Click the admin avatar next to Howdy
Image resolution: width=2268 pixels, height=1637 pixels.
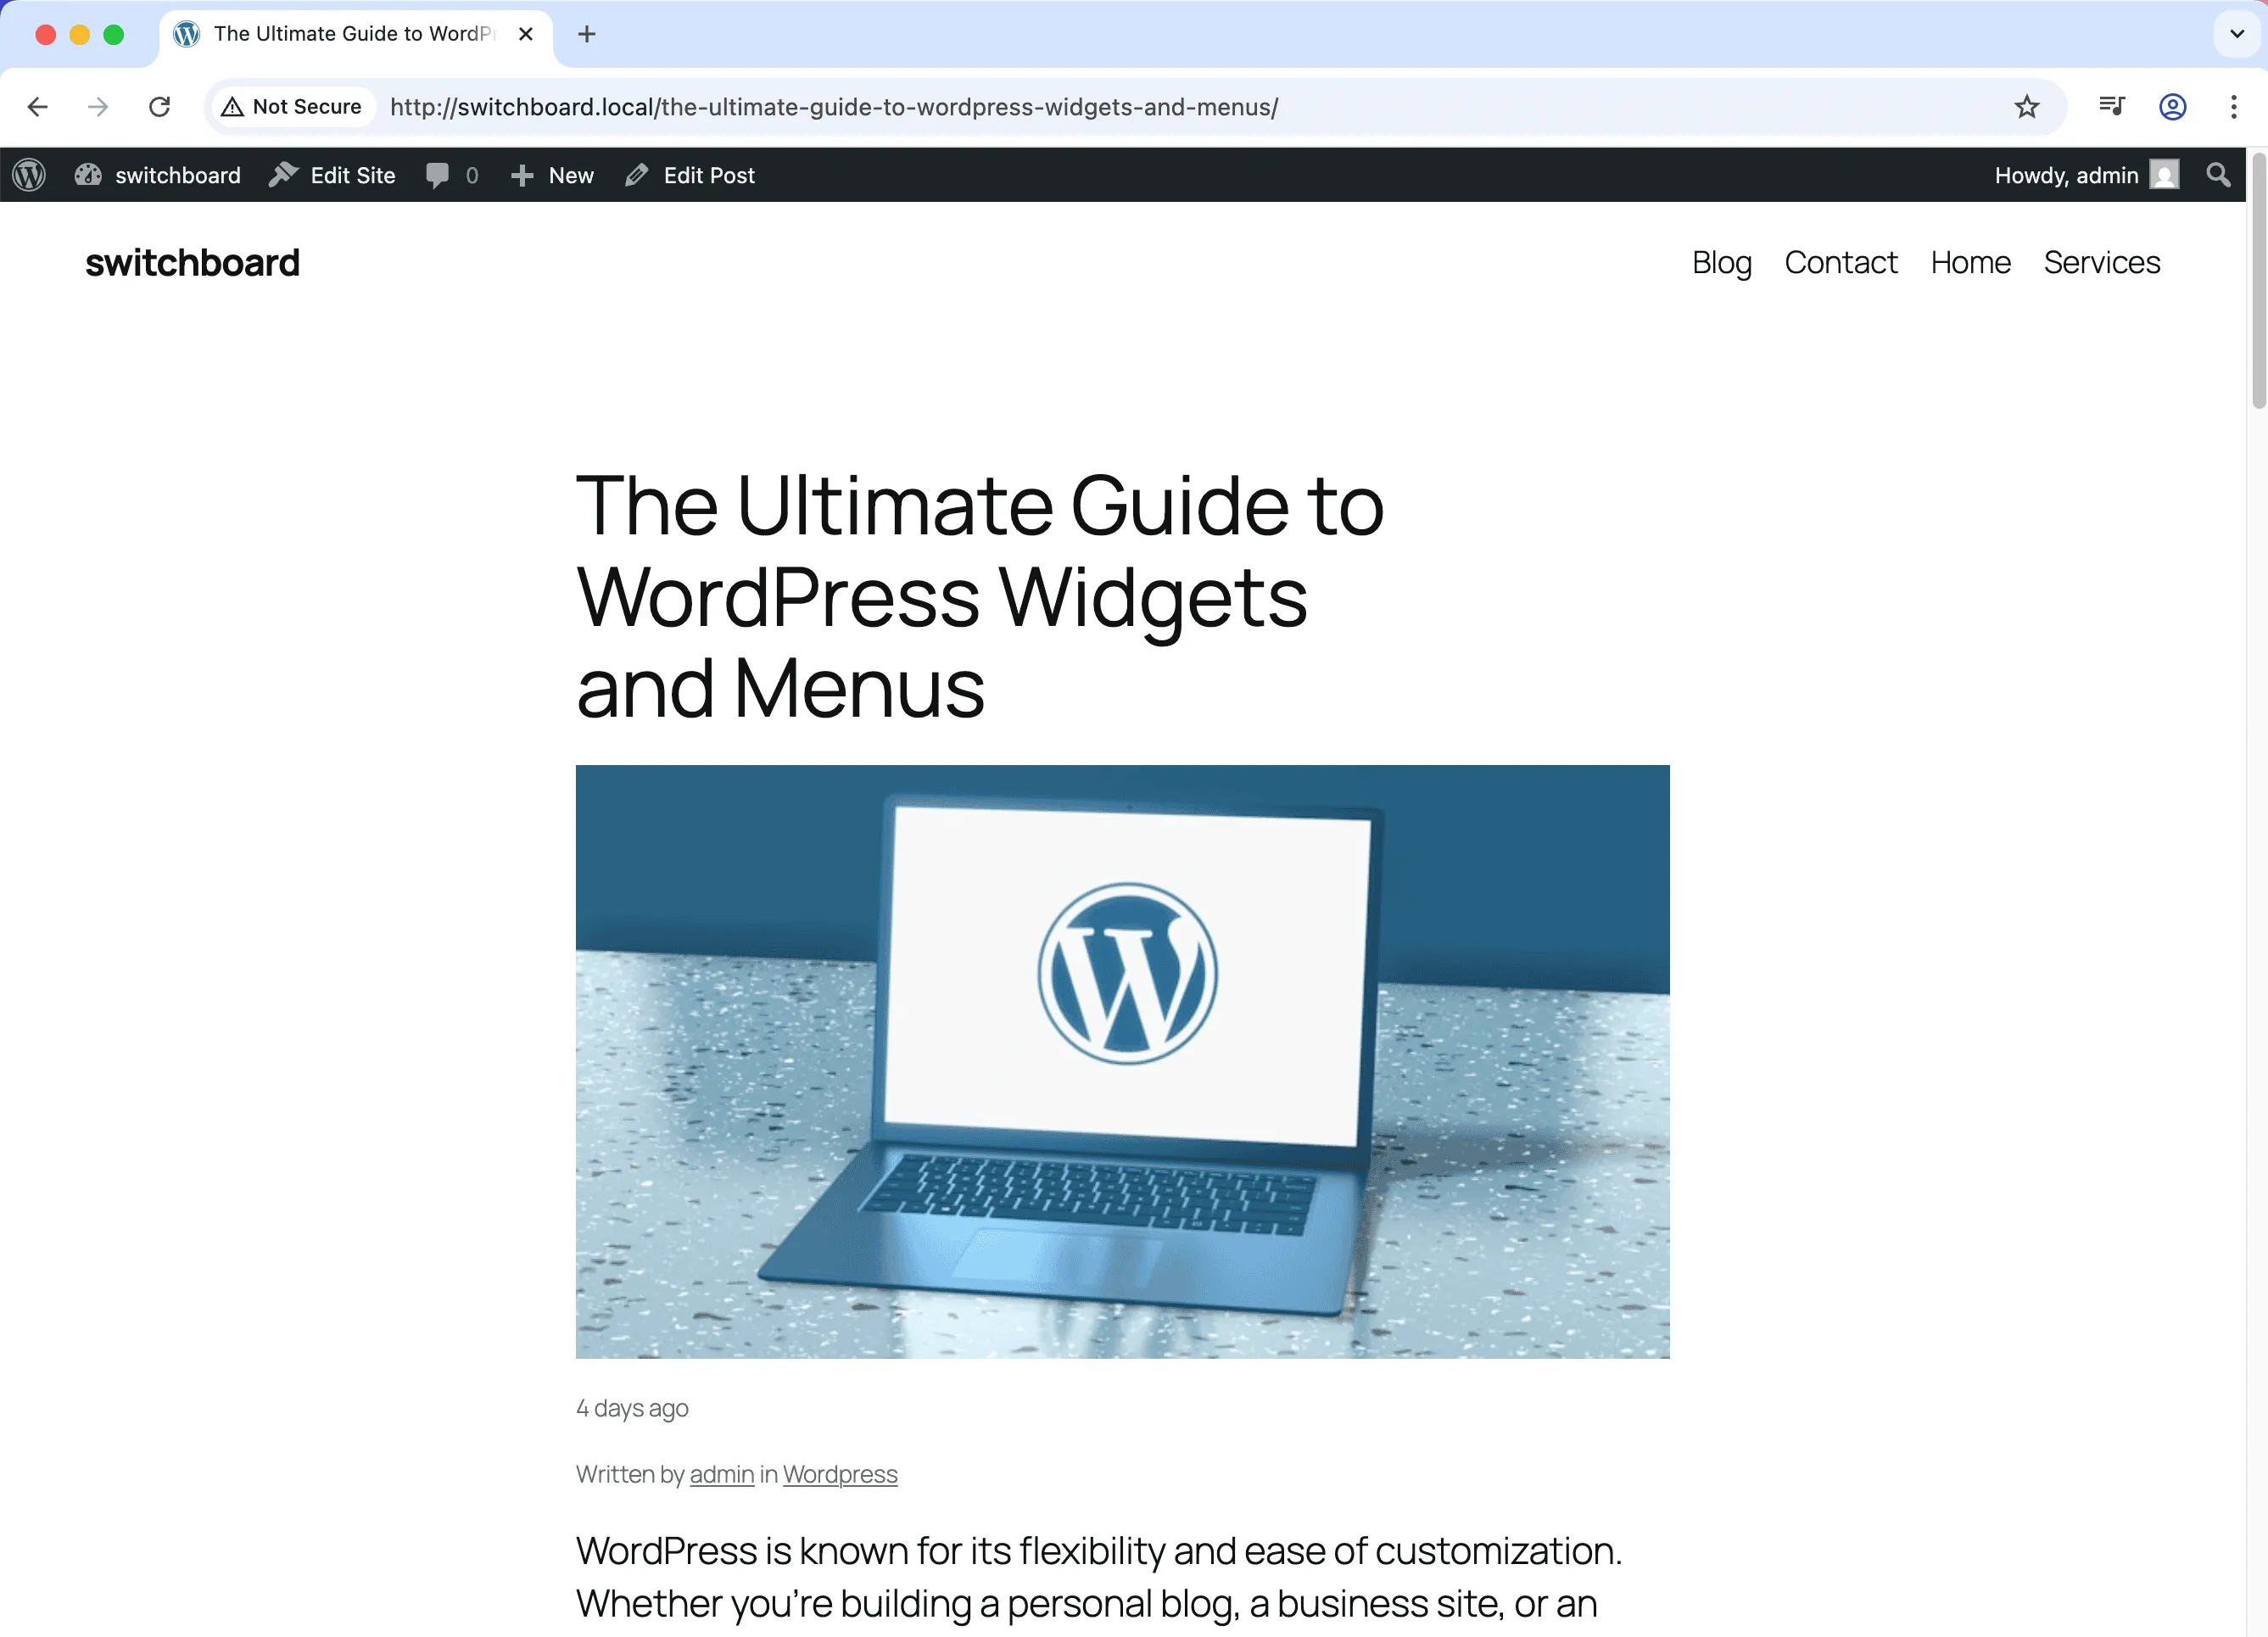pos(2164,175)
